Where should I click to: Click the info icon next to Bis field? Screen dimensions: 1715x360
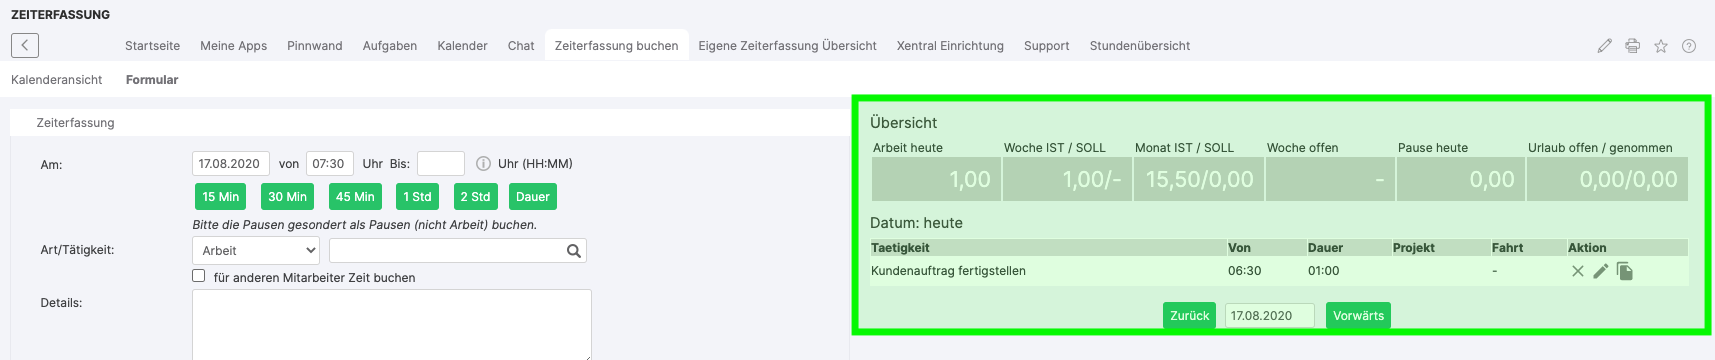(x=483, y=164)
